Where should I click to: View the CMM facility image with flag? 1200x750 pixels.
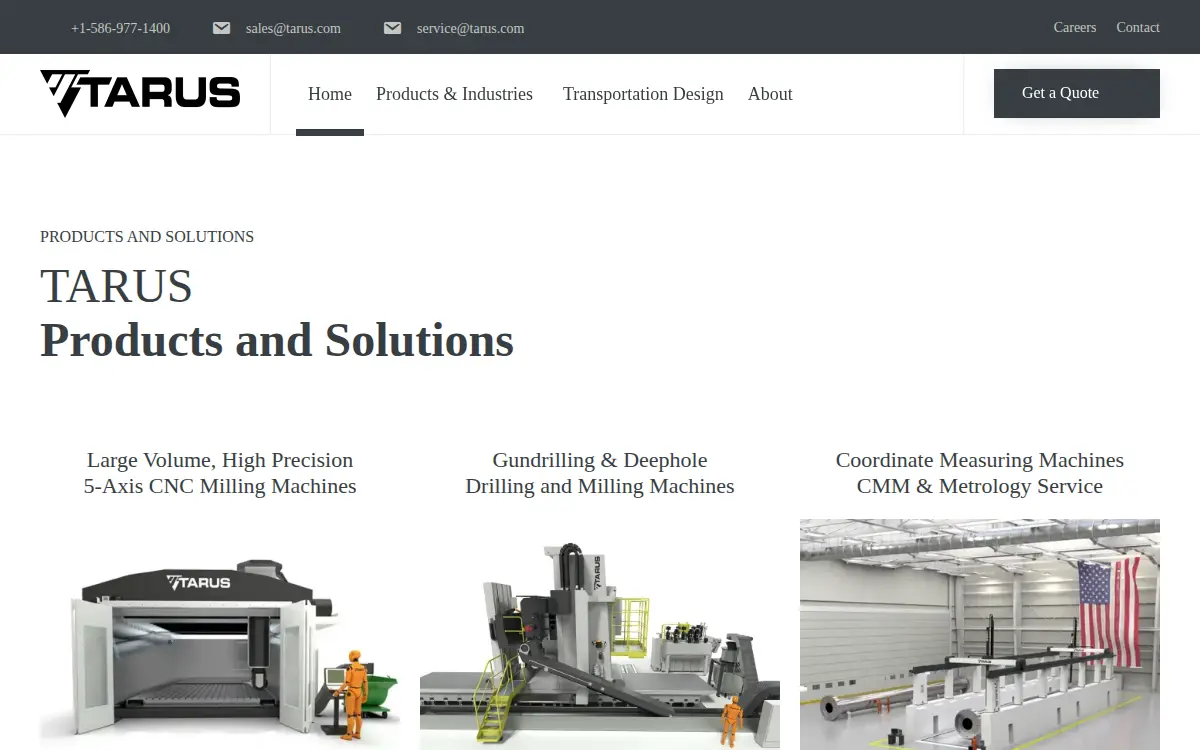[x=980, y=634]
